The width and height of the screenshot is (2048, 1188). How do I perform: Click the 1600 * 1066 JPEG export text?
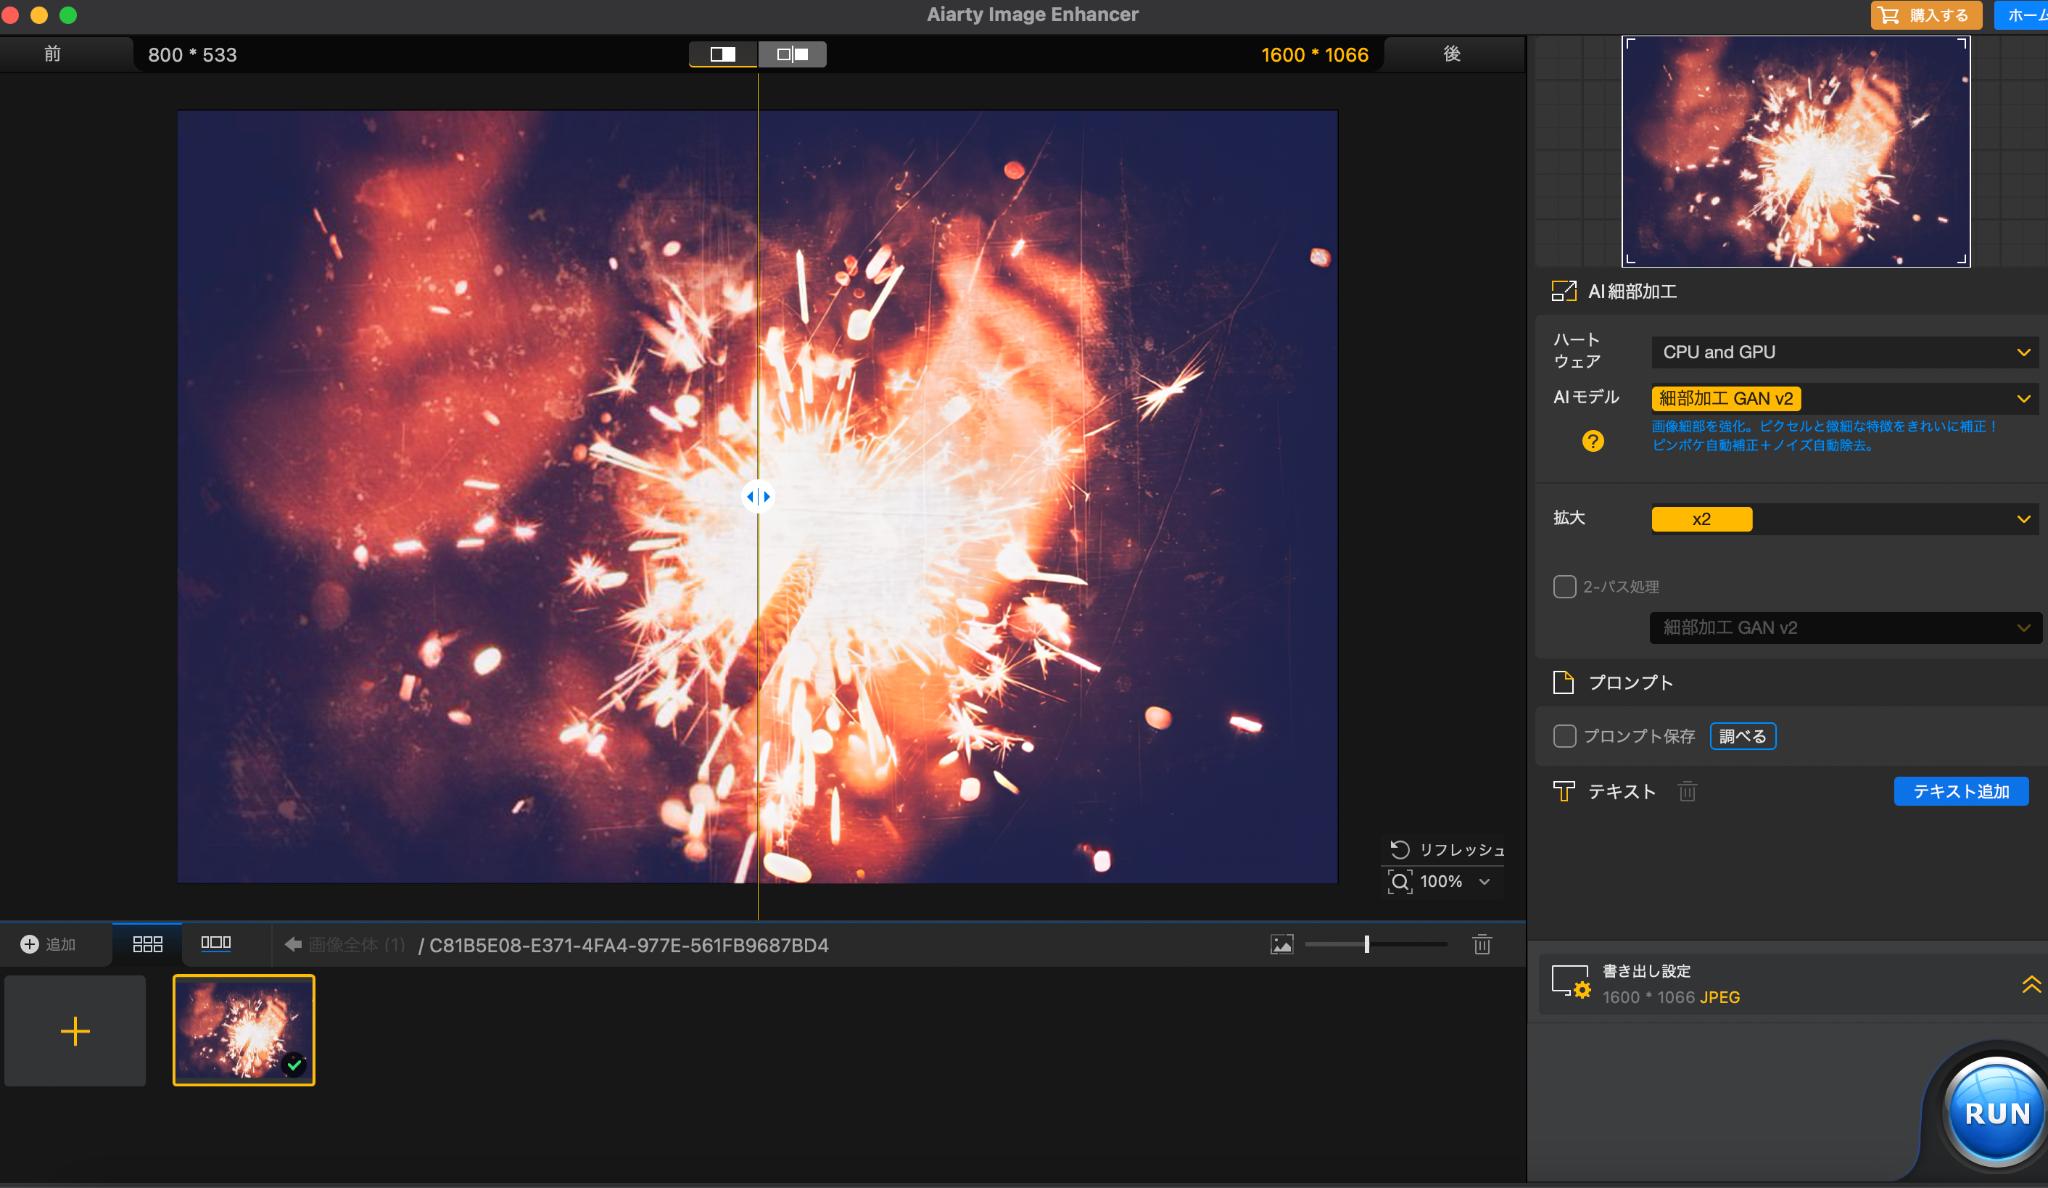pos(1671,997)
